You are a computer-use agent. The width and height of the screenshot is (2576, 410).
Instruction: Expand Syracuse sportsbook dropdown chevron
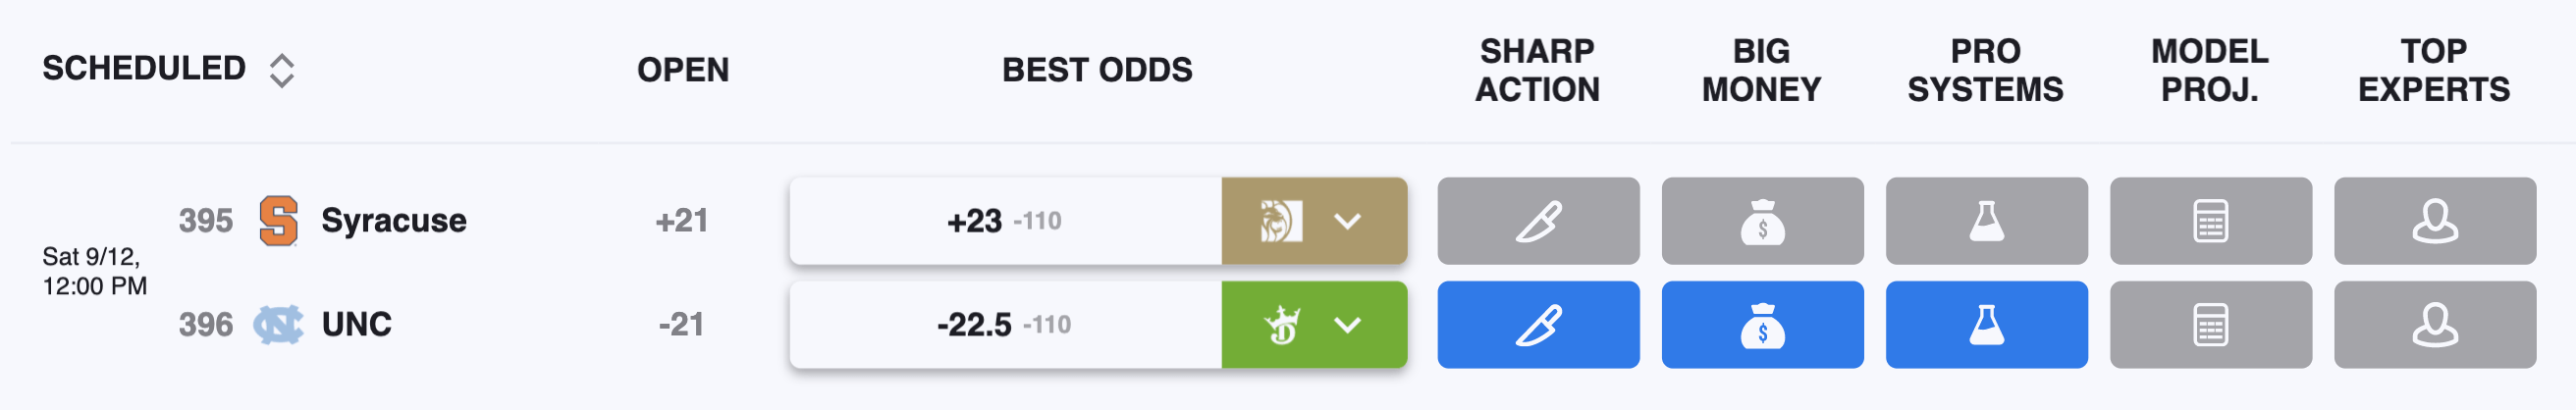(1348, 221)
